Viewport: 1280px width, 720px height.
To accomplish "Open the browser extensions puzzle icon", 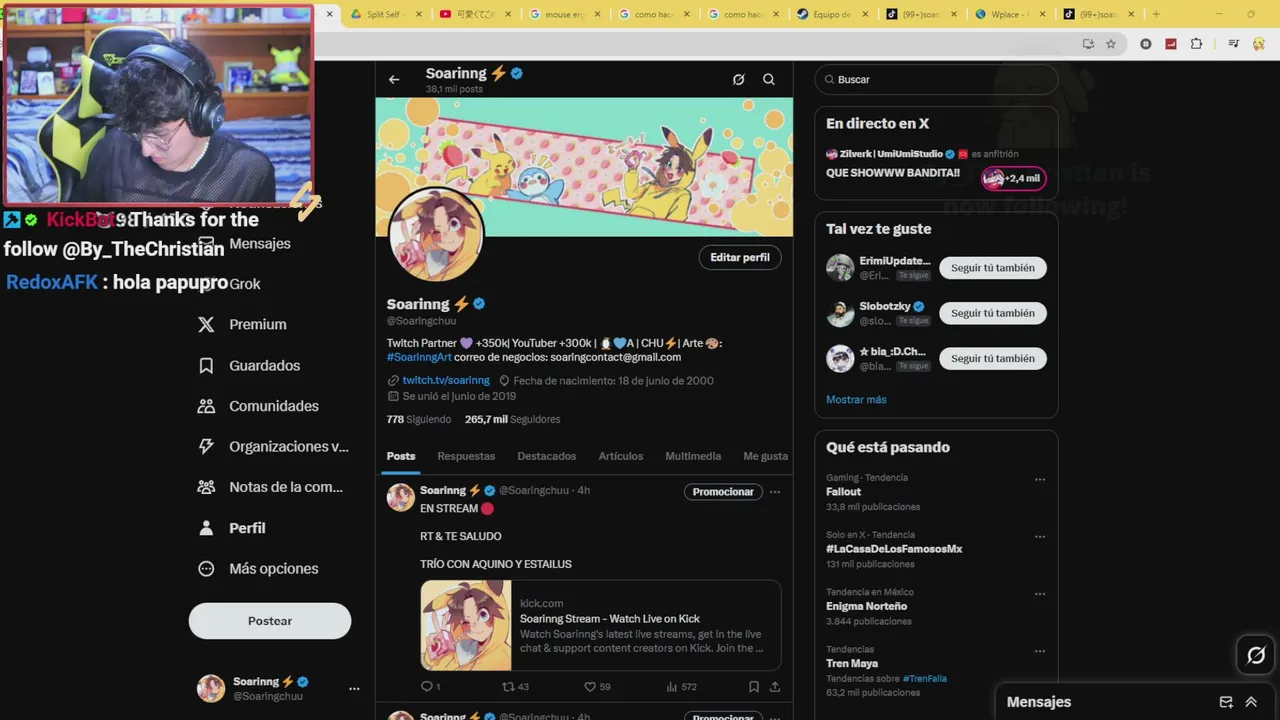I will coord(1196,44).
